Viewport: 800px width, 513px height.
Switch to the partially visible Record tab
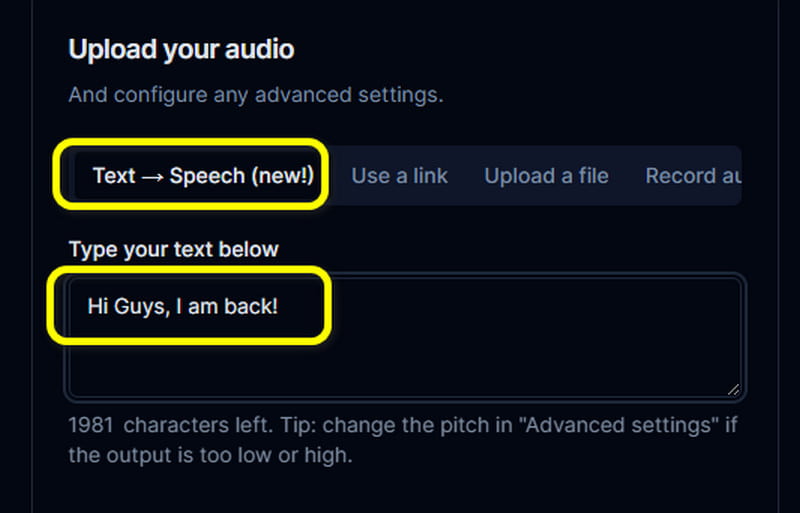(x=693, y=176)
